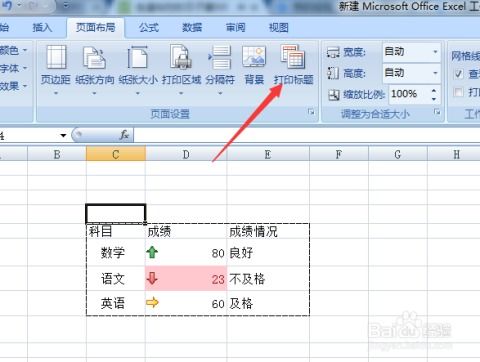Switch to the 视图 tab

coord(279,28)
